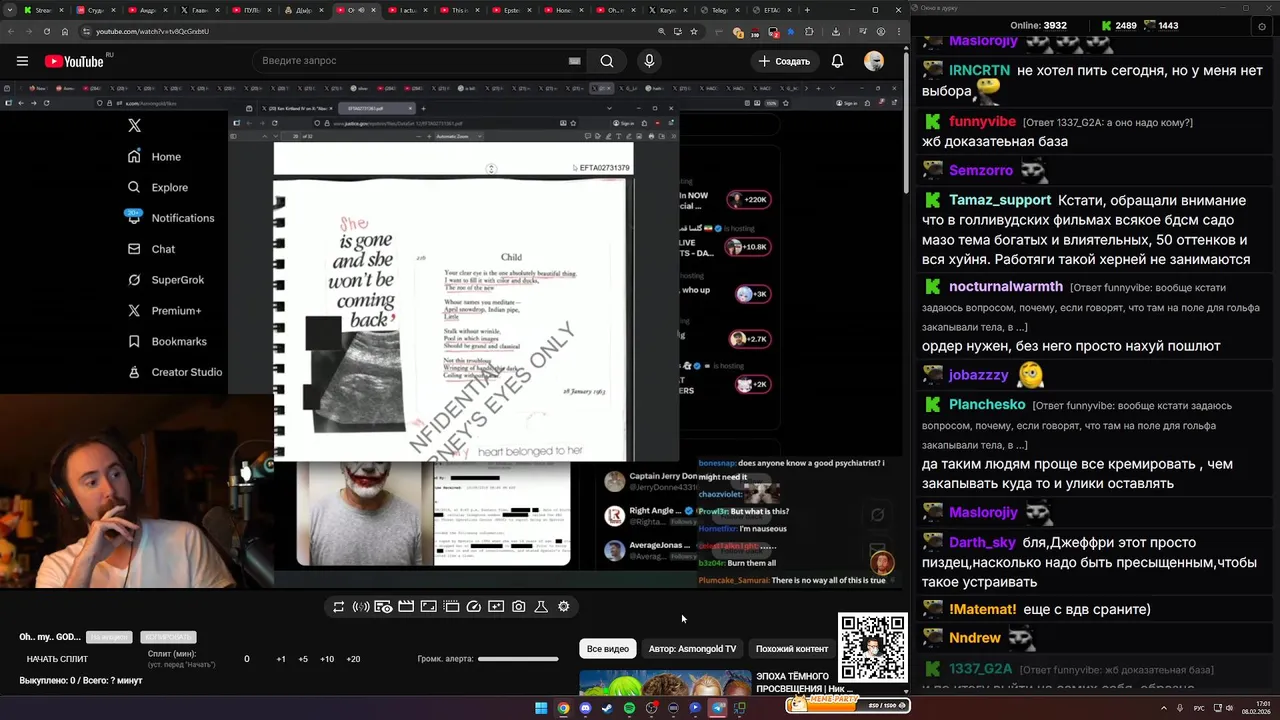Add +5 minutes to split
The height and width of the screenshot is (720, 1280).
click(303, 660)
